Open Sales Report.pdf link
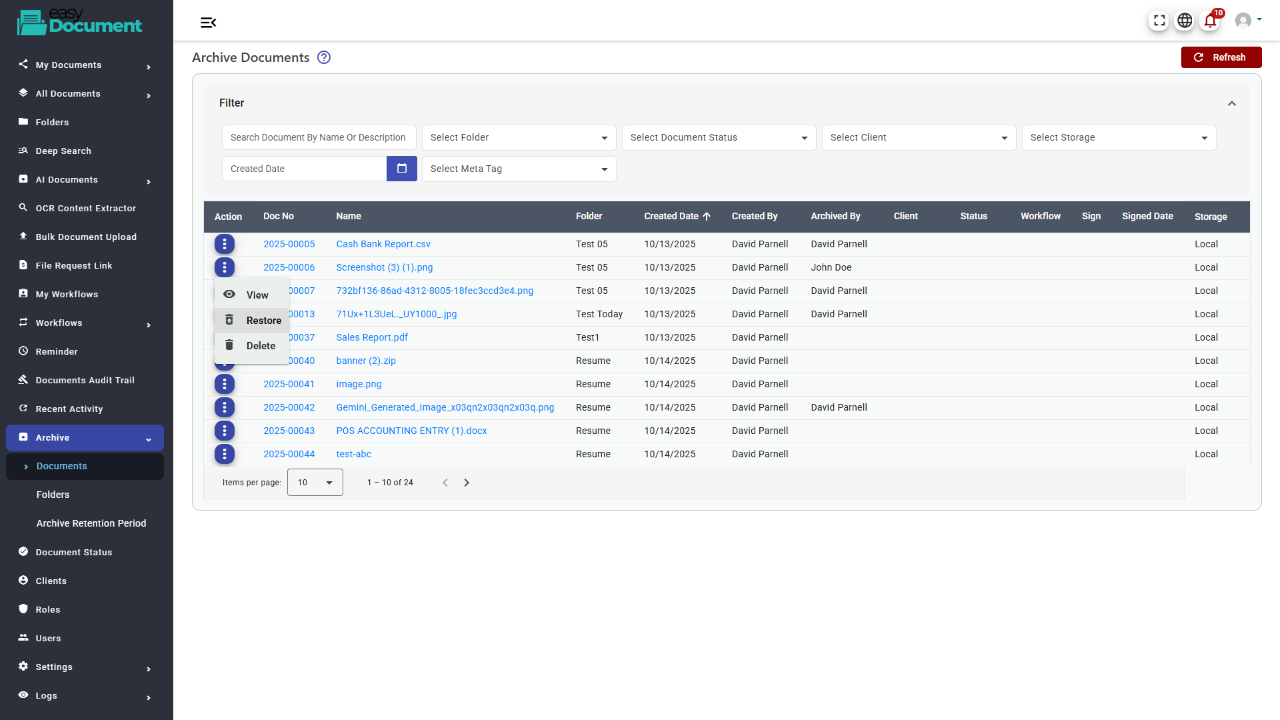The width and height of the screenshot is (1280, 720). coord(372,337)
